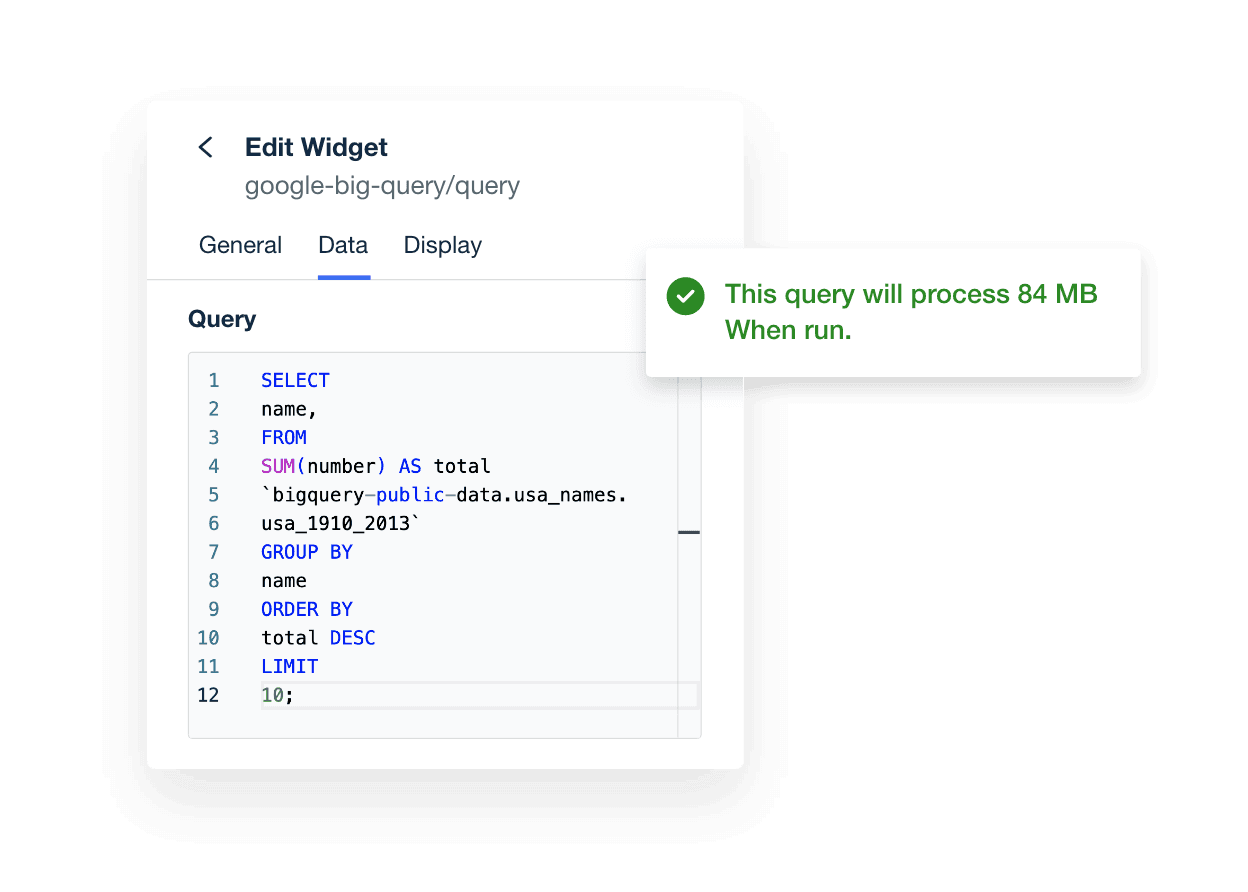Screen dimensions: 1248x892
Task: Click the SUM function on line 4
Action: tap(276, 466)
